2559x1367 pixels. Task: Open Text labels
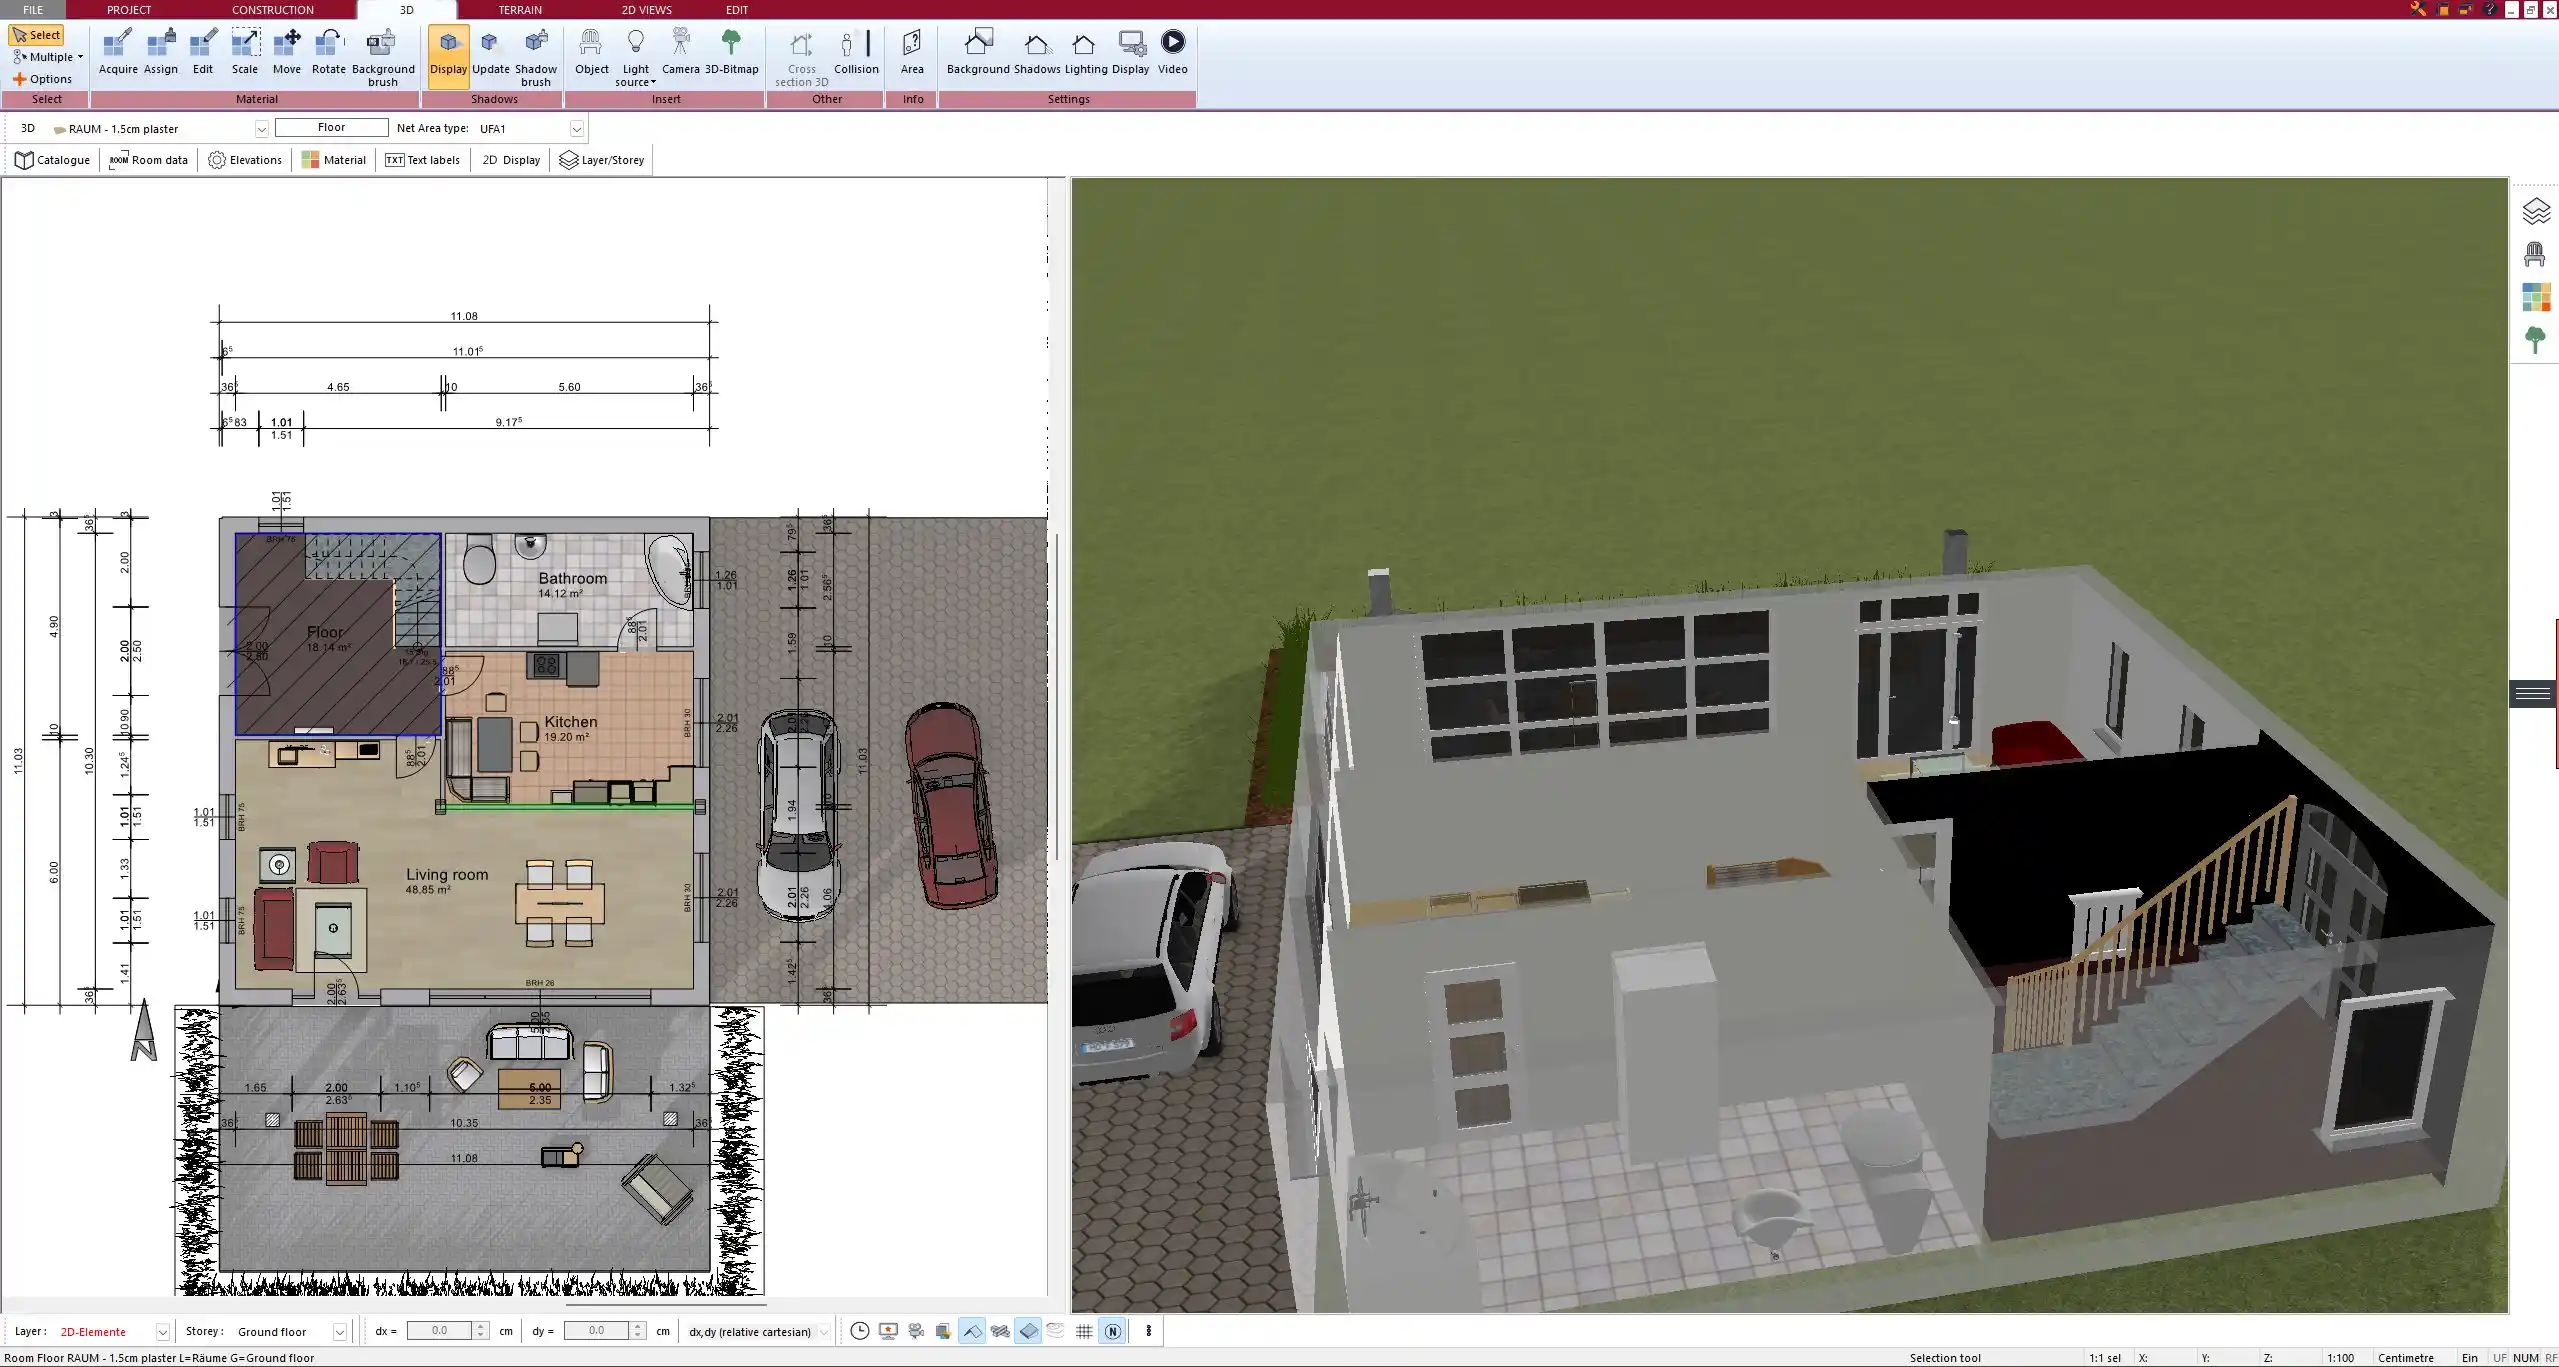tap(422, 160)
